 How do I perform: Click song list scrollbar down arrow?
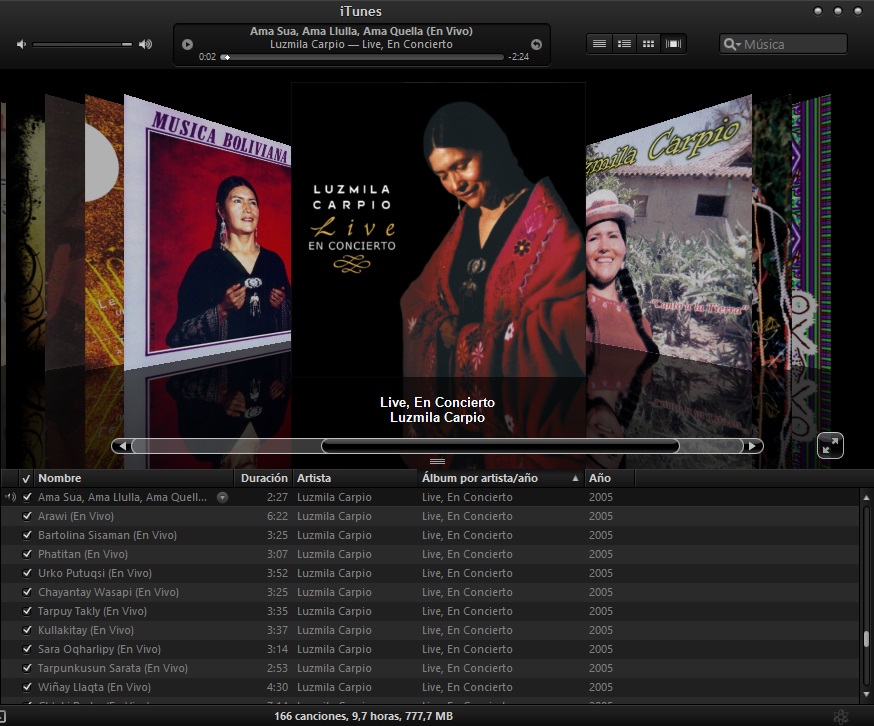pyautogui.click(x=866, y=695)
